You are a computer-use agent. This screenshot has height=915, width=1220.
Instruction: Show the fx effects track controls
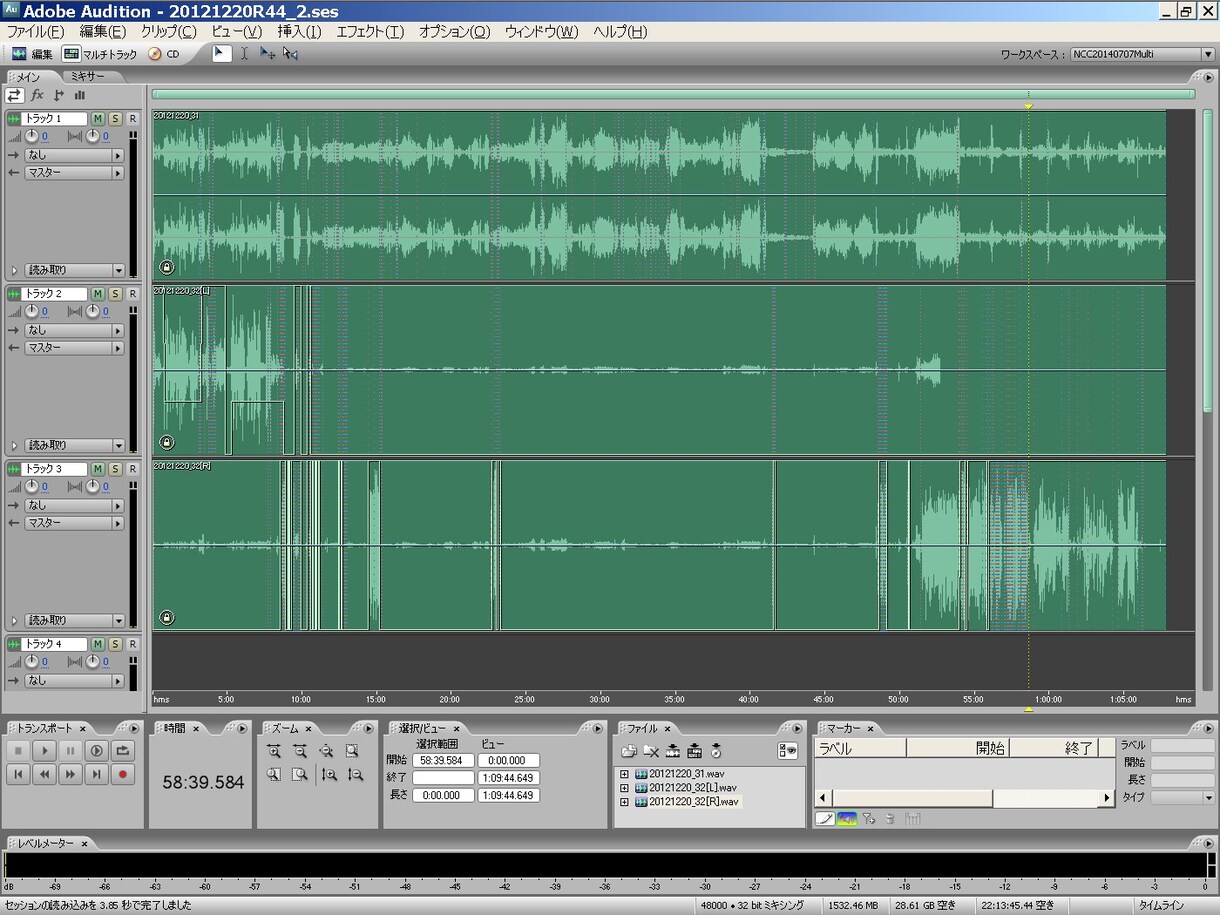click(x=37, y=95)
